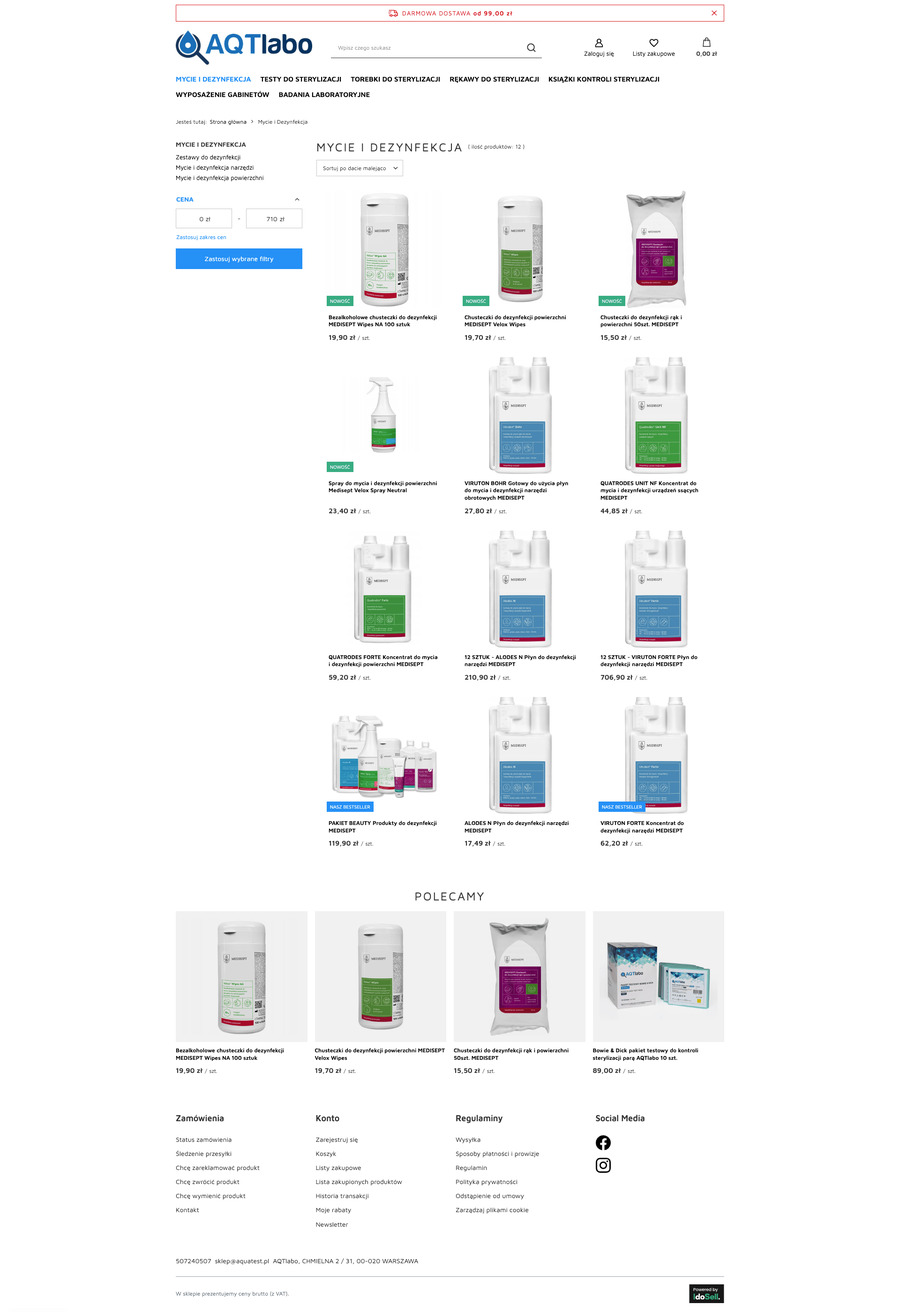Visit the Facebook social media icon

coord(603,1142)
